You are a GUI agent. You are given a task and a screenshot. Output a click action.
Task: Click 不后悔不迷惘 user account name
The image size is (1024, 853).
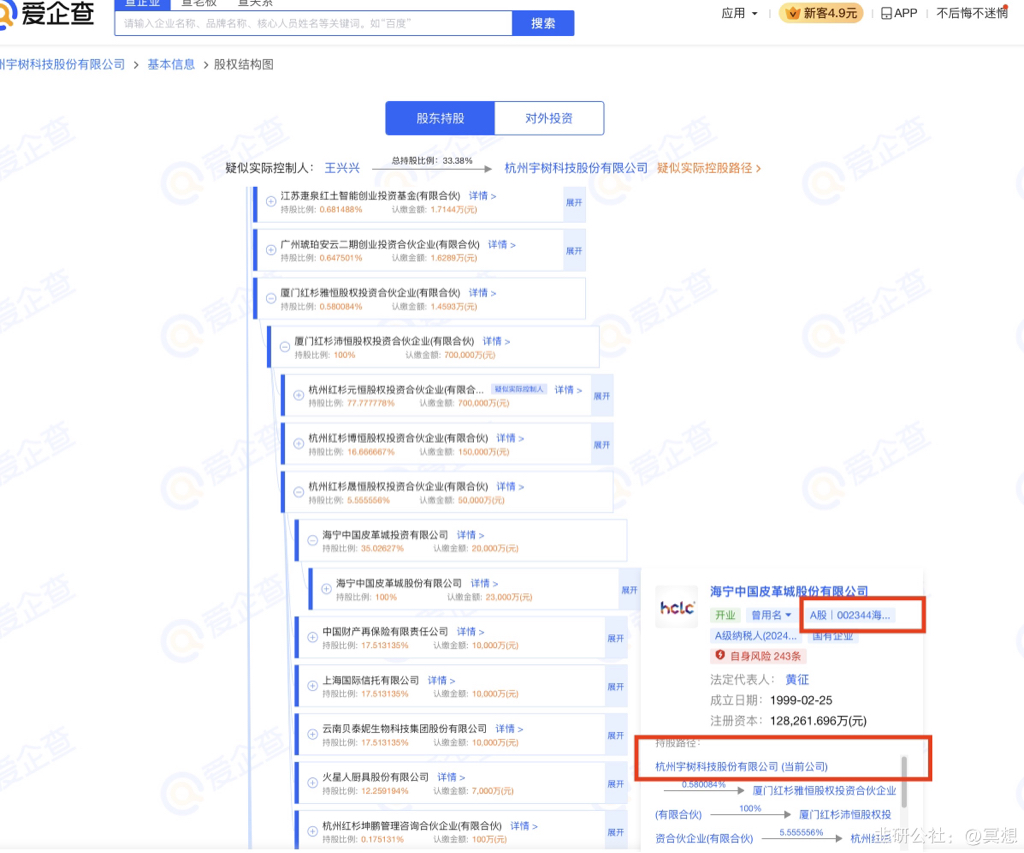[x=972, y=13]
